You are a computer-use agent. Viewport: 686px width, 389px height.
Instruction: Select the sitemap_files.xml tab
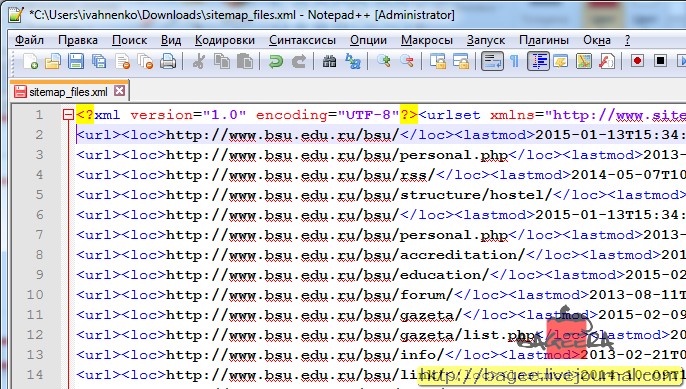tap(68, 92)
